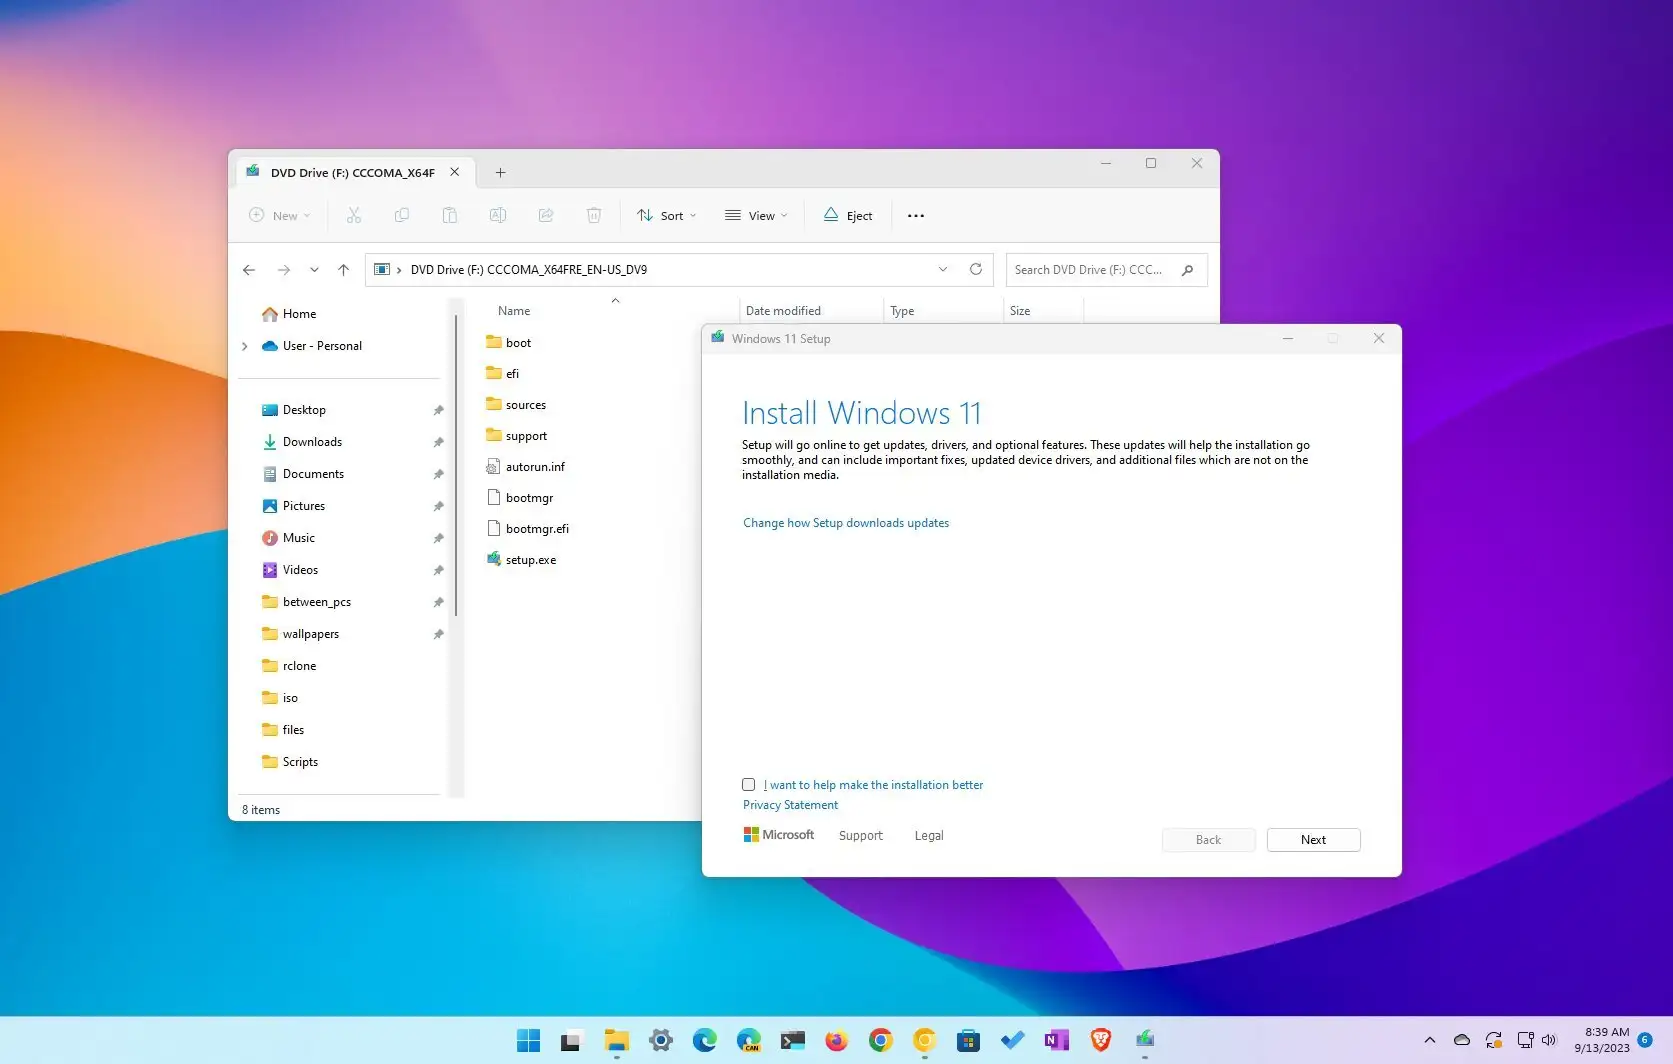Open the View dropdown menu
1673x1064 pixels.
coord(757,215)
